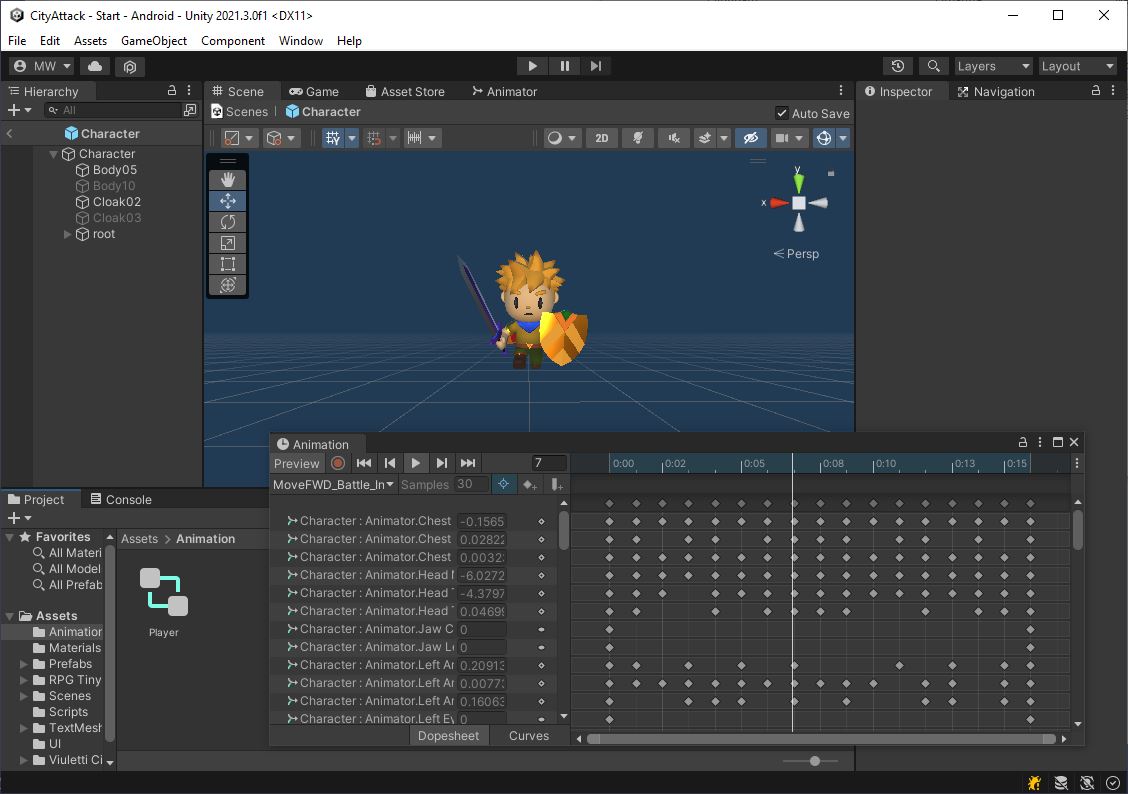Open the Layout dropdown

click(1077, 65)
